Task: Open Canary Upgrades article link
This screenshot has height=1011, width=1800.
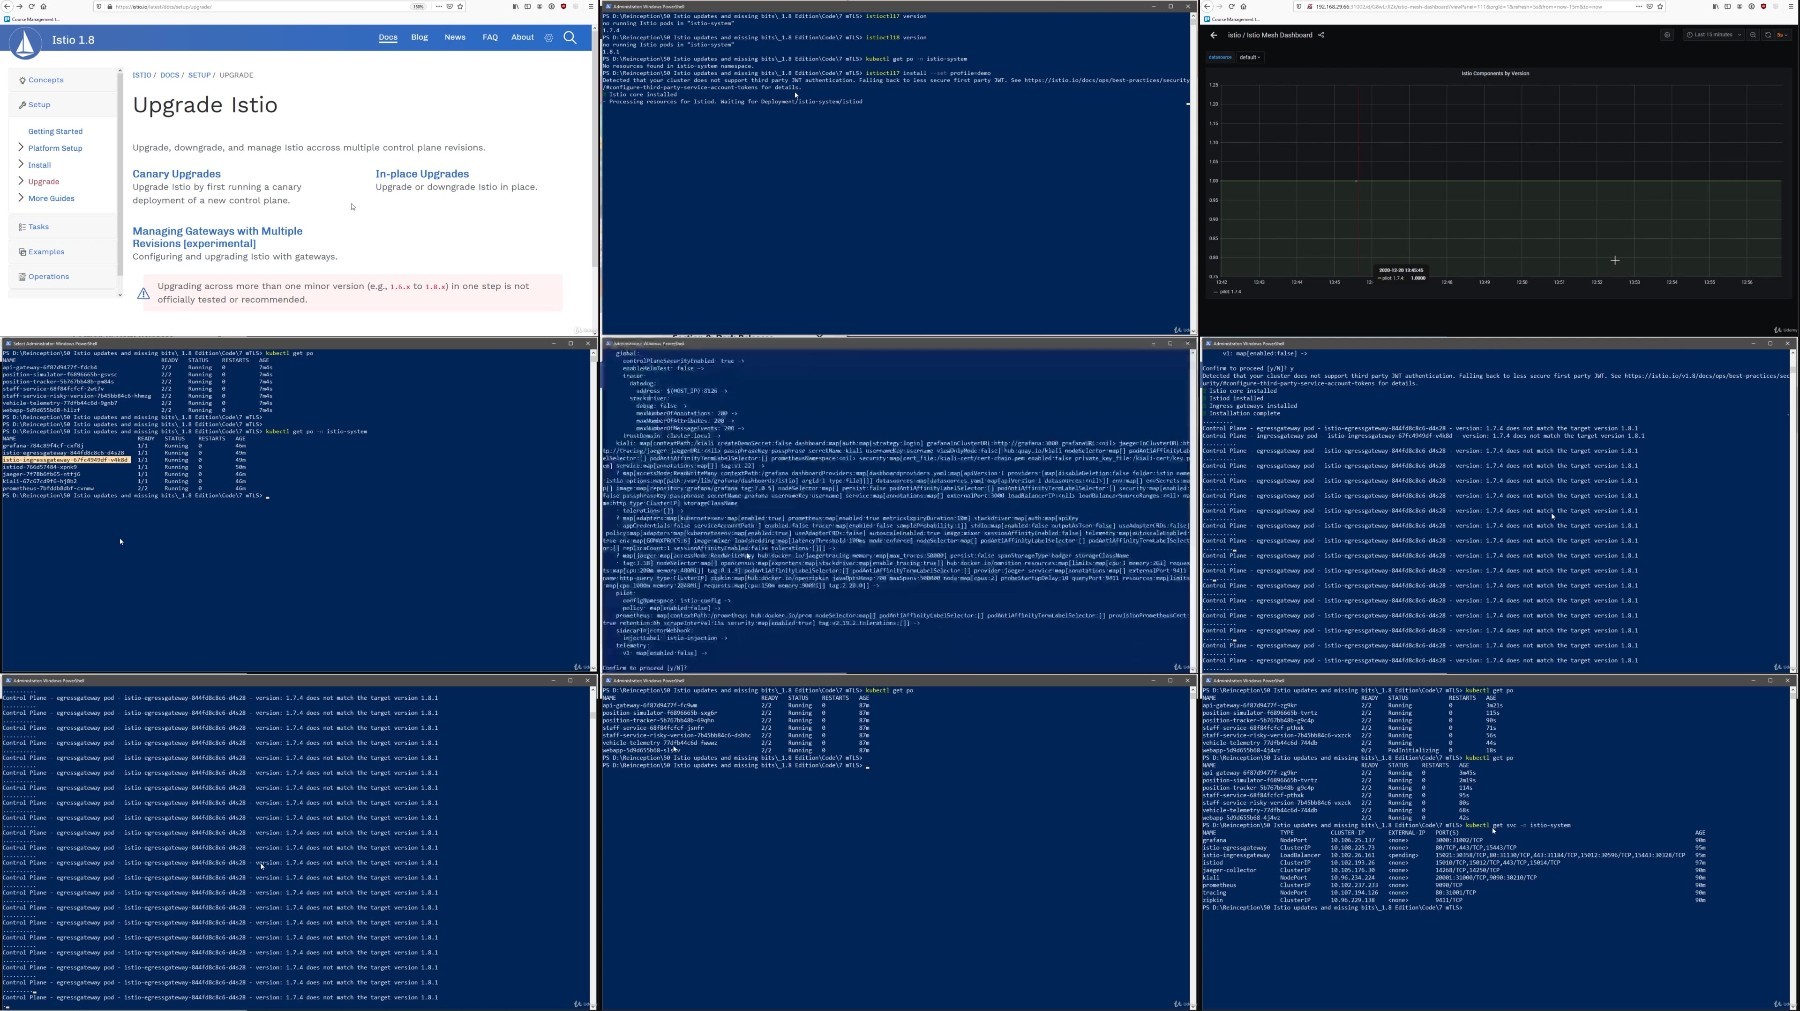Action: point(177,174)
